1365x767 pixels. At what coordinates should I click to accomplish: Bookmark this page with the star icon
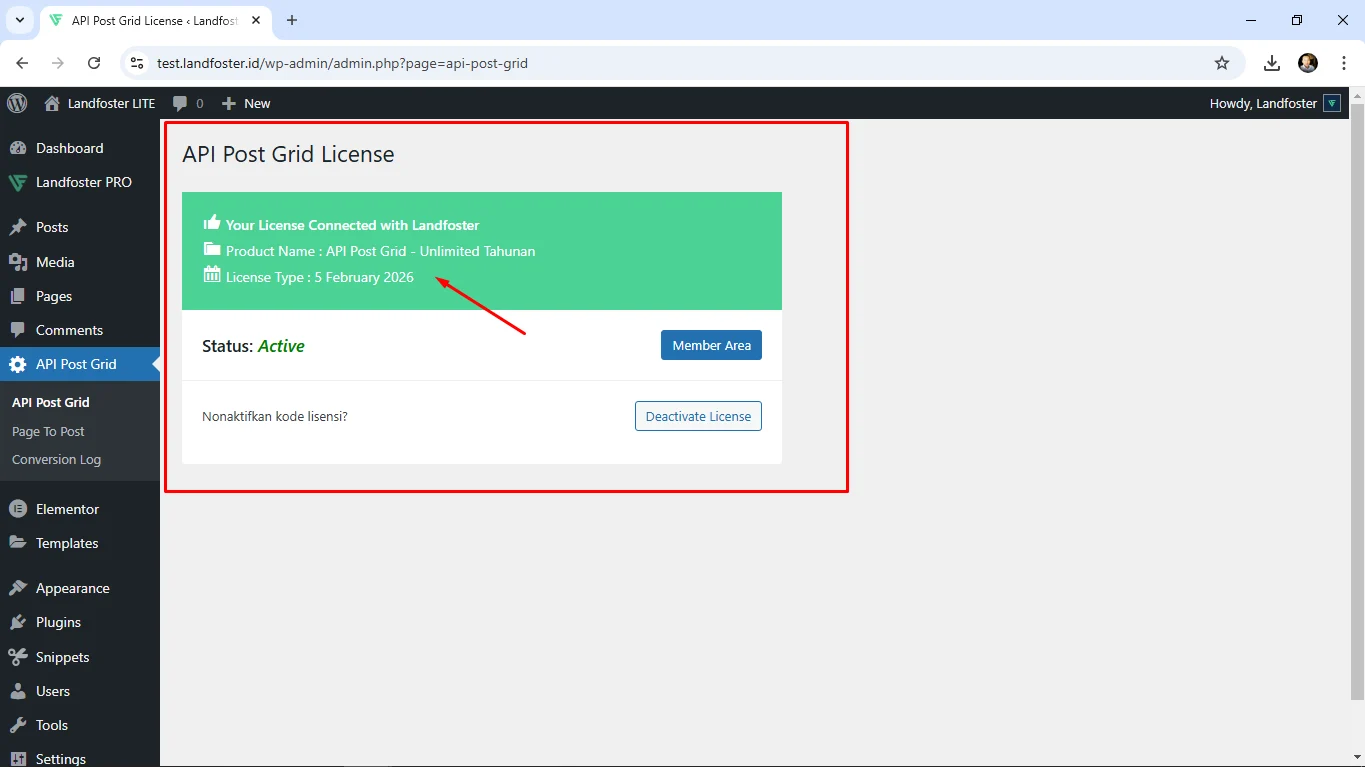(1222, 63)
